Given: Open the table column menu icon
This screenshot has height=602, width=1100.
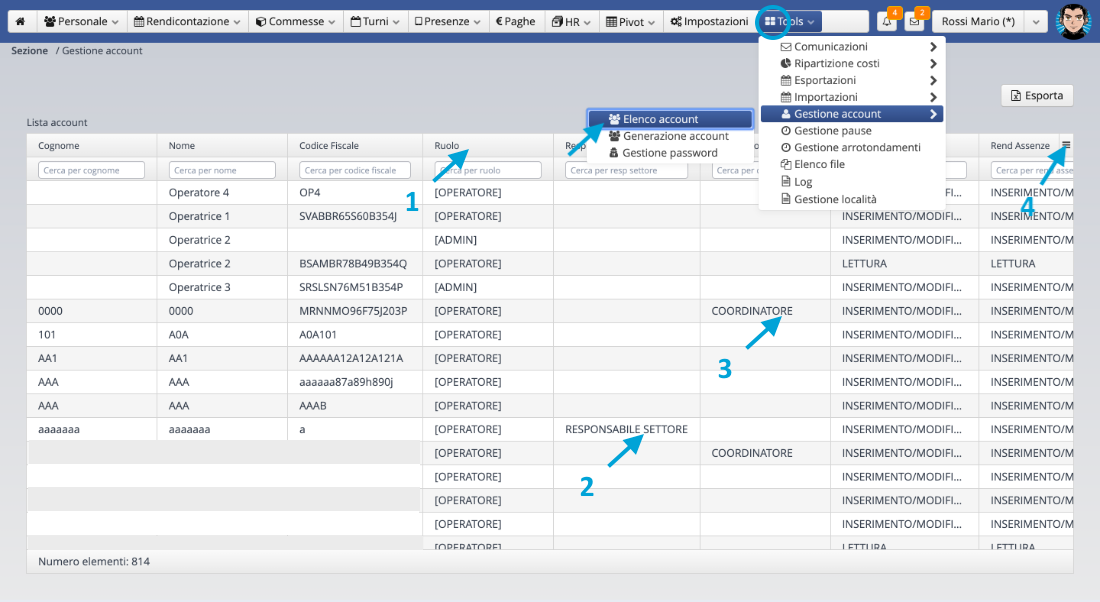Looking at the screenshot, I should click(1066, 146).
